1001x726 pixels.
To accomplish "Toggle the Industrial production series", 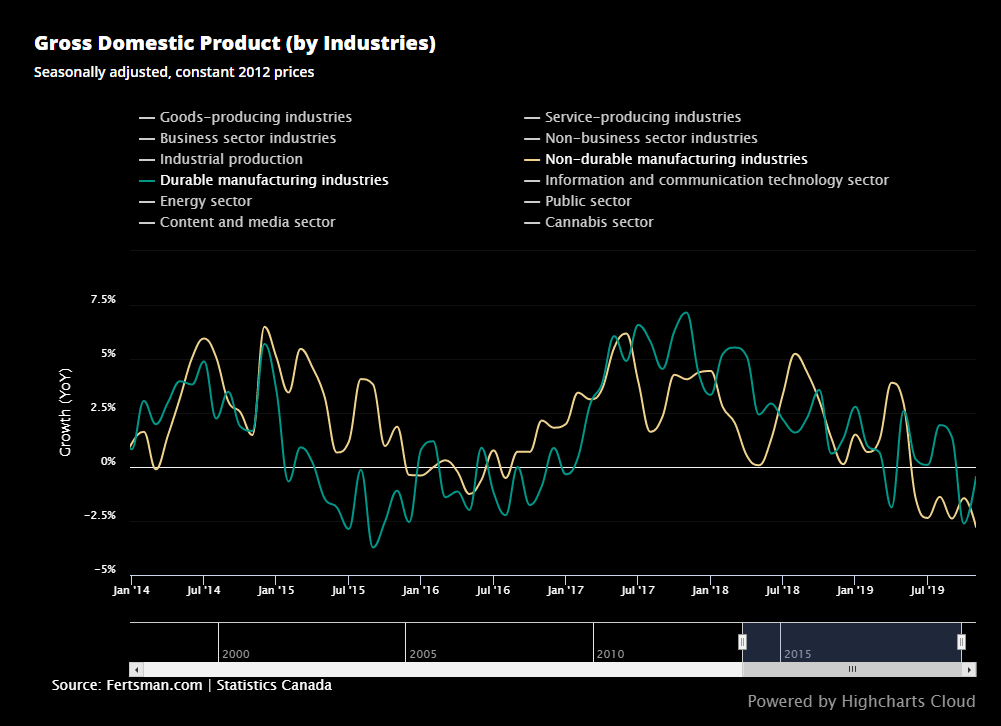I will tap(231, 159).
